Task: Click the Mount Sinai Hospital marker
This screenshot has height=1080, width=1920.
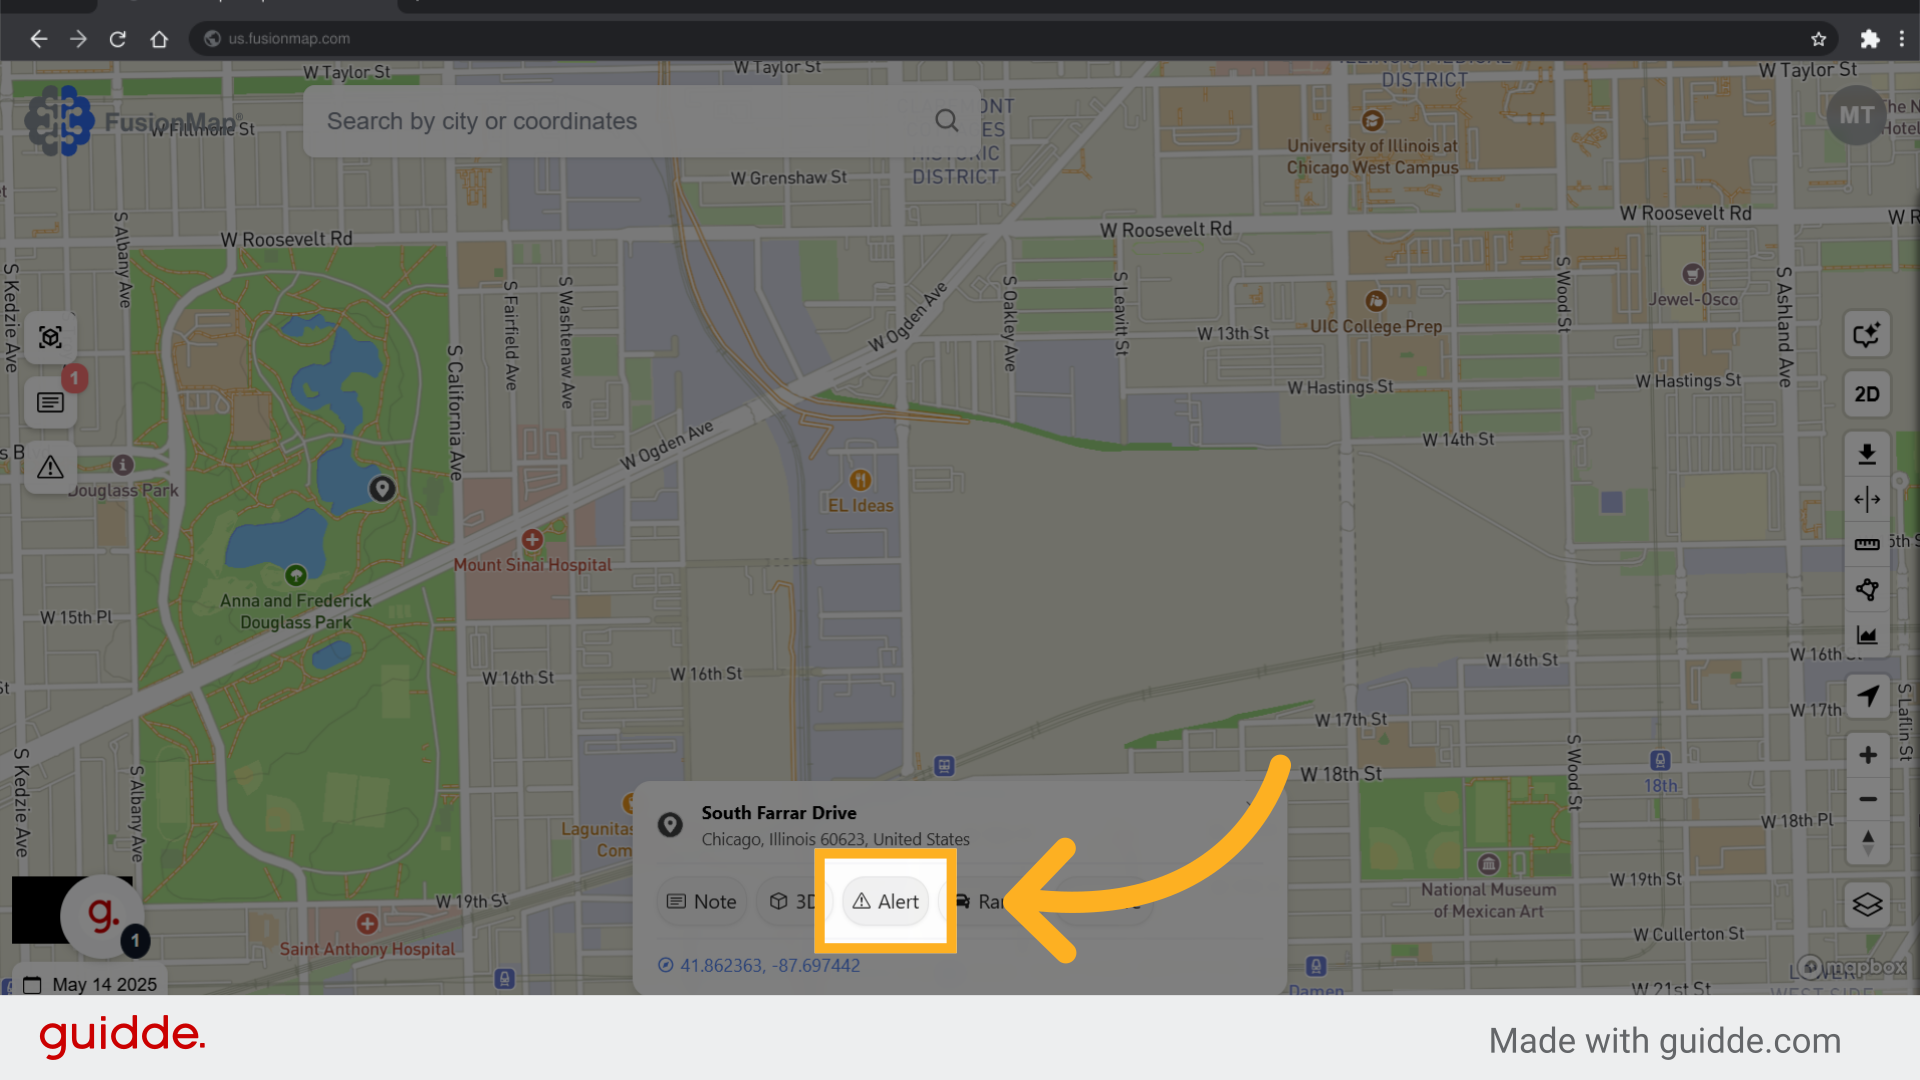Action: point(532,540)
